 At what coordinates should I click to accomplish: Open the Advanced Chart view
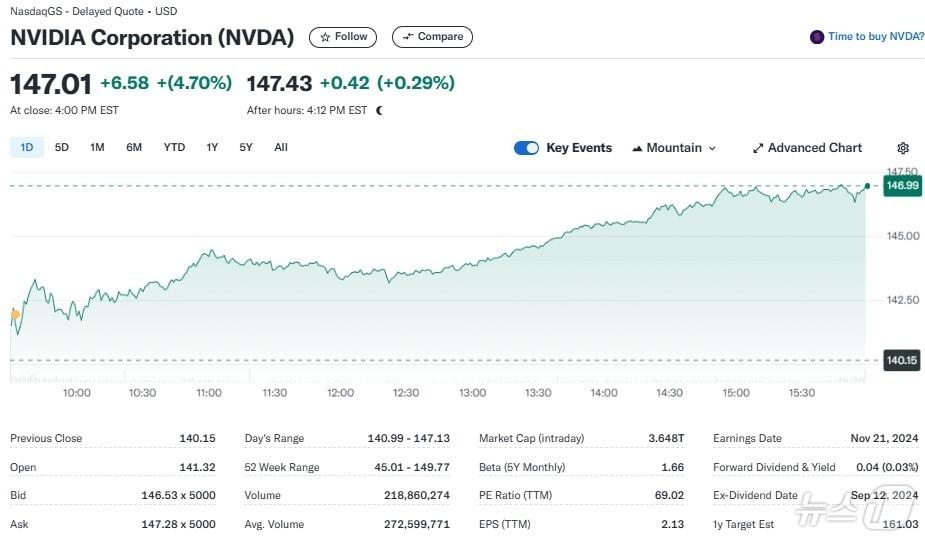(814, 148)
